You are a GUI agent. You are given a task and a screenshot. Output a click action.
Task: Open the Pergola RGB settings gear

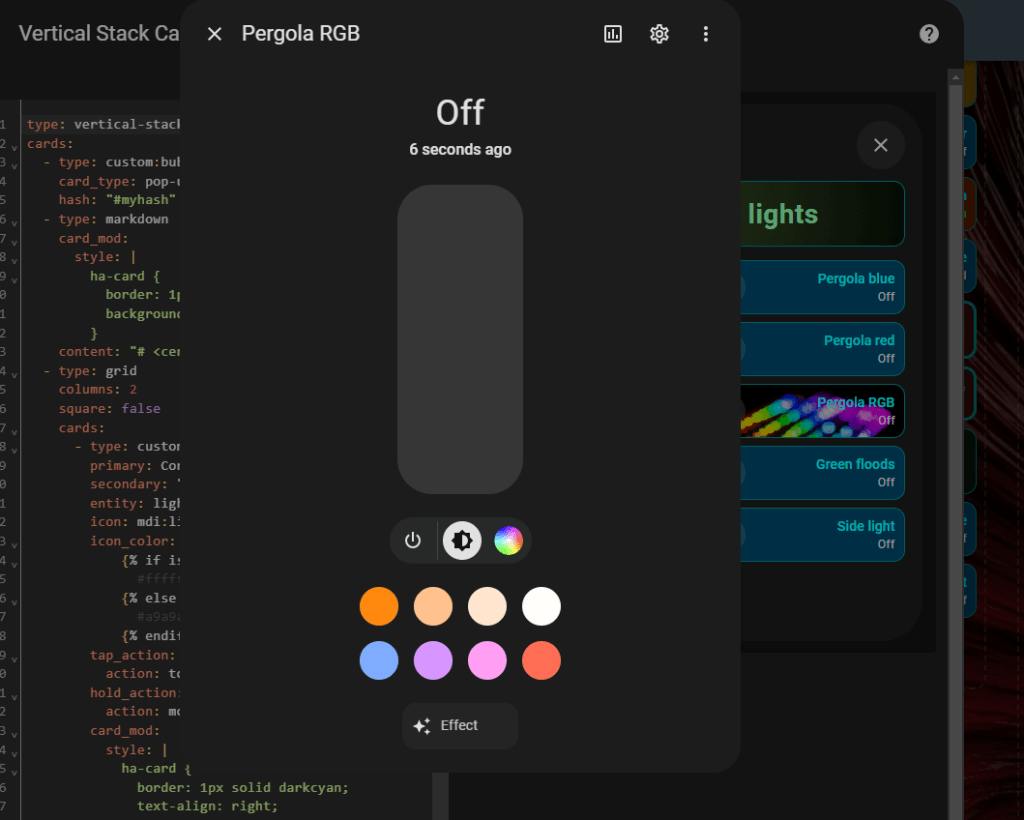click(659, 33)
